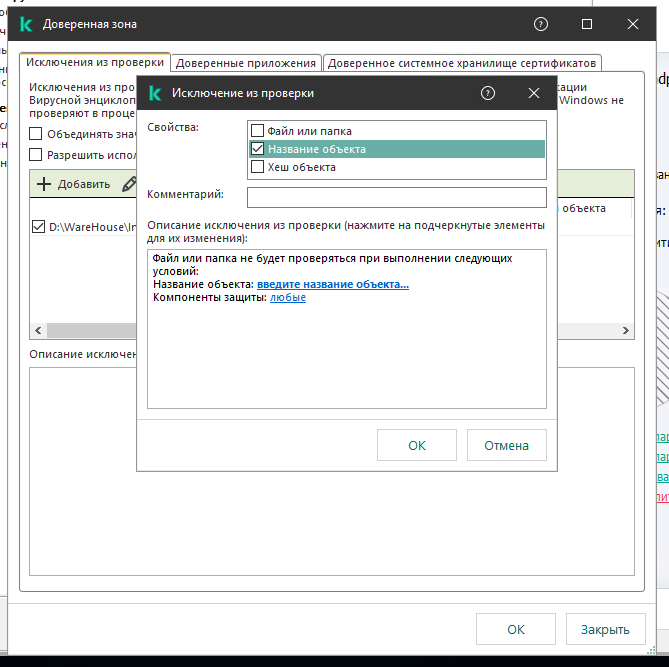Viewport: 669px width, 667px height.
Task: Switch to the Исключения из проверки tab
Action: 95,62
